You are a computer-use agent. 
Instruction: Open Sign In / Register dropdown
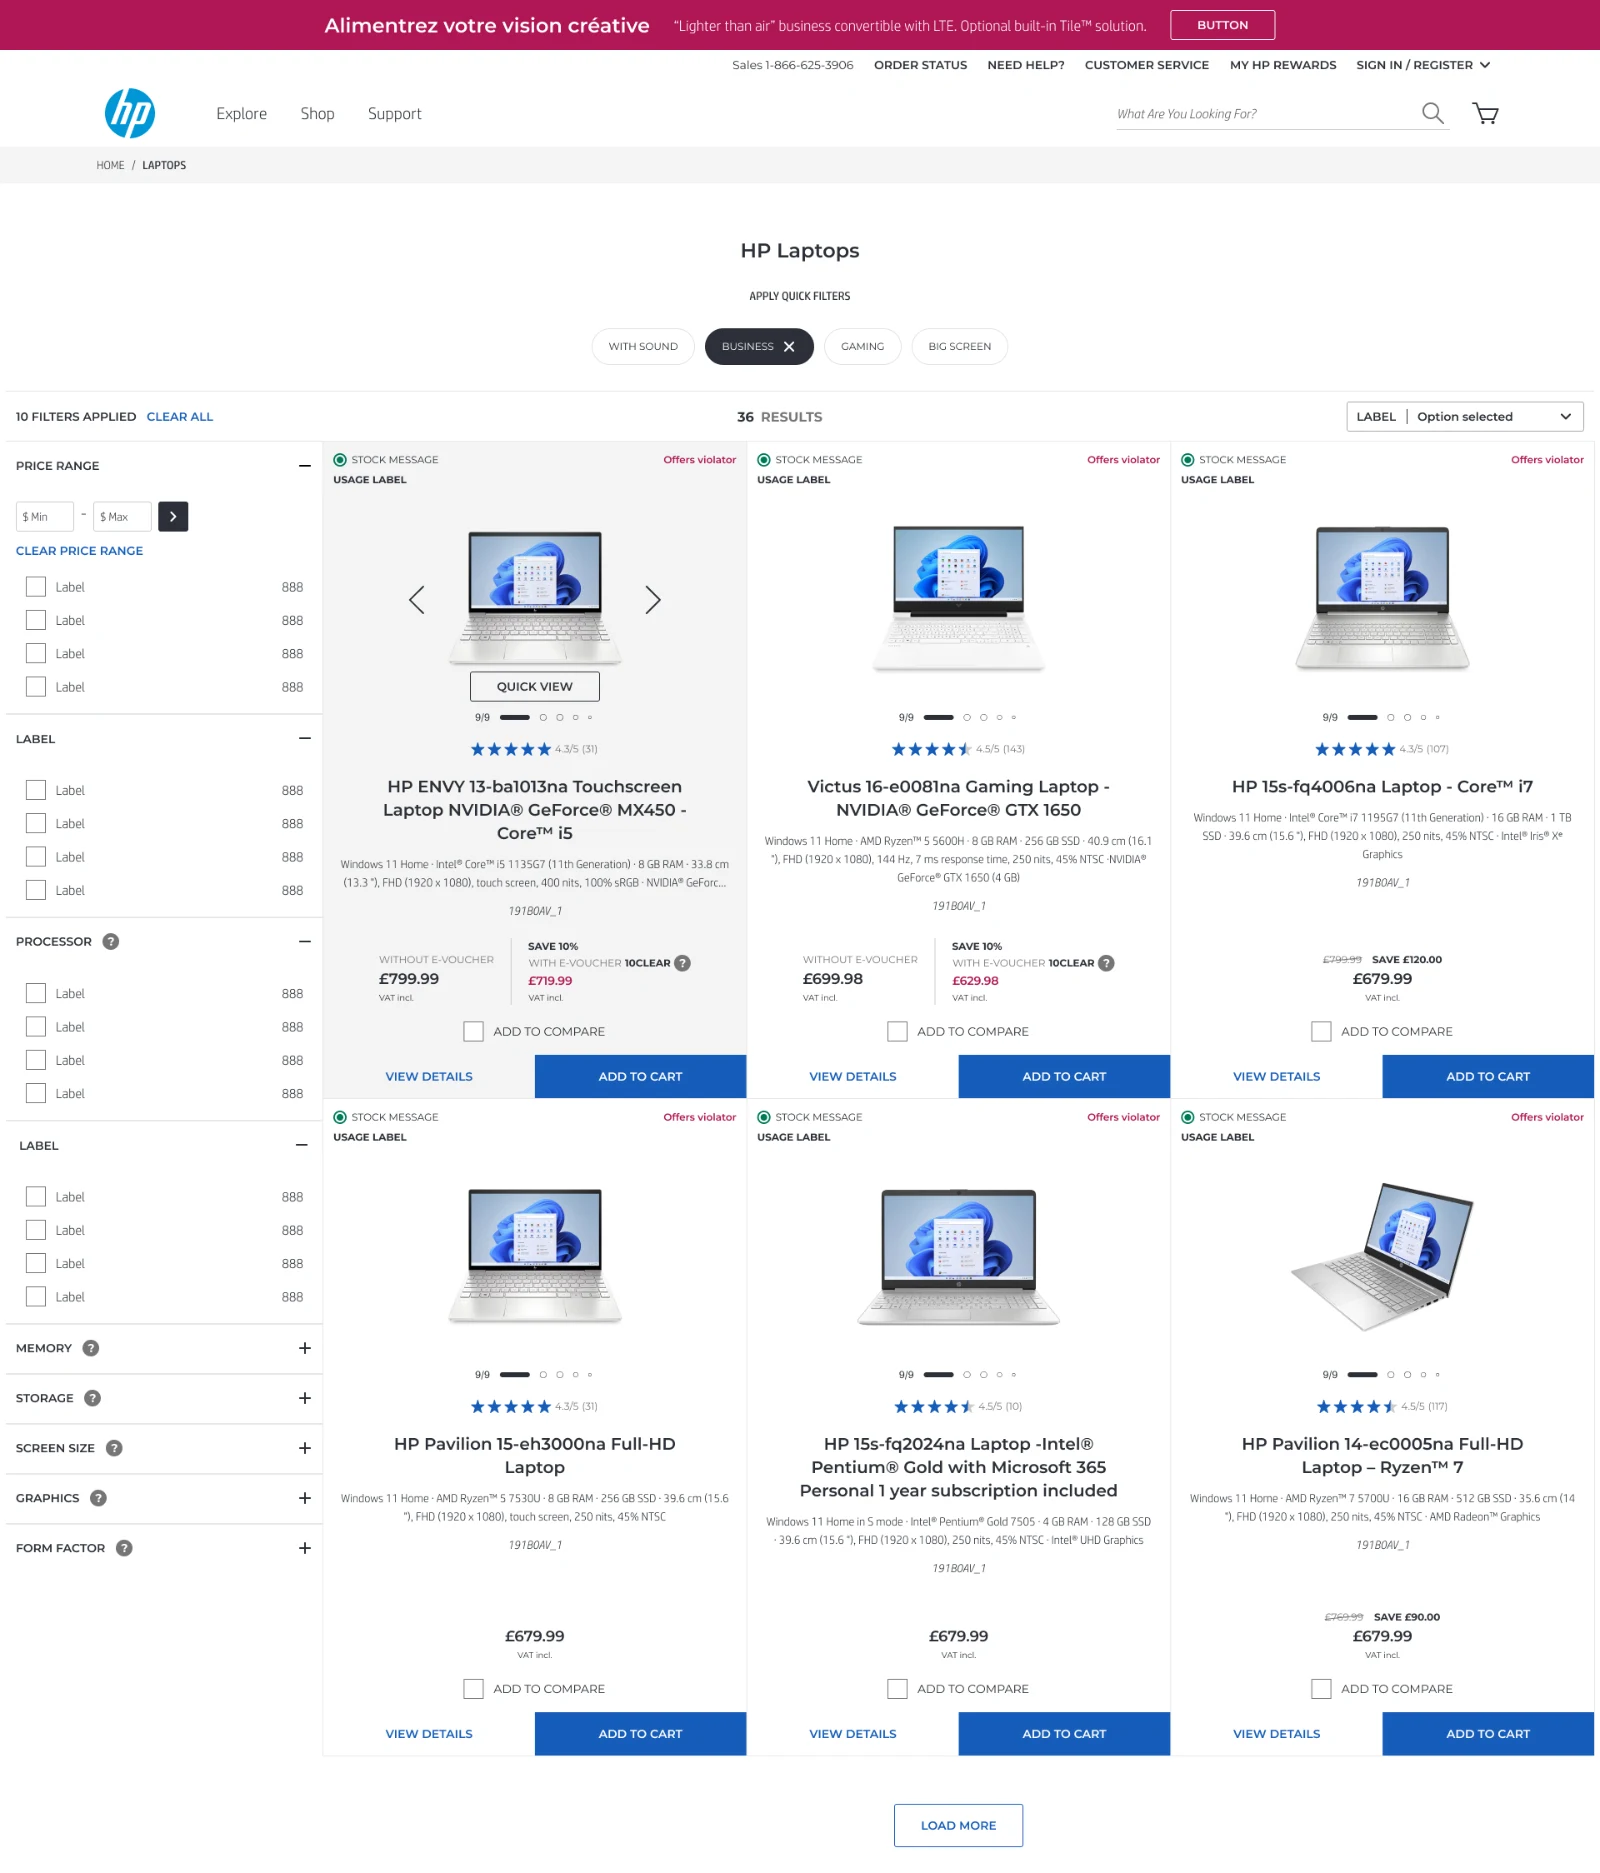1423,65
